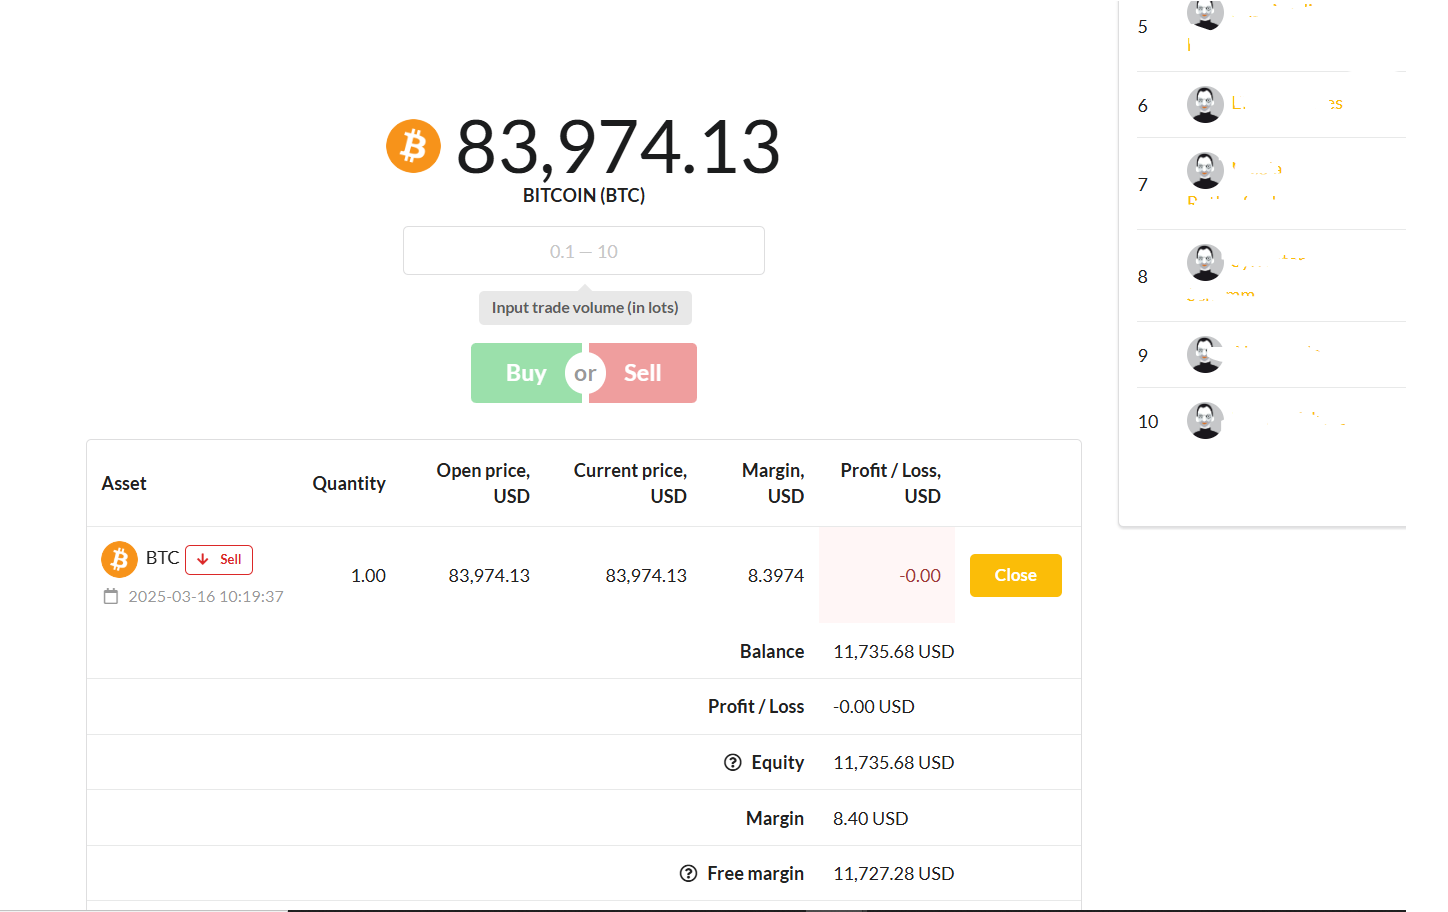Click the avatar of leaderboard rank 9
Viewport: 1448px width, 912px height.
1205,354
